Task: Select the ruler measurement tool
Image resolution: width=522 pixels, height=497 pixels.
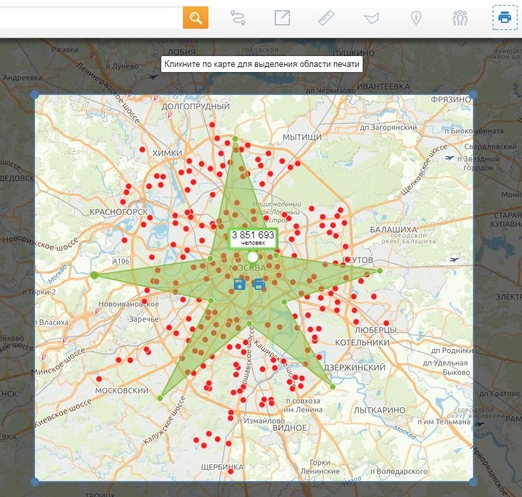Action: [326, 18]
